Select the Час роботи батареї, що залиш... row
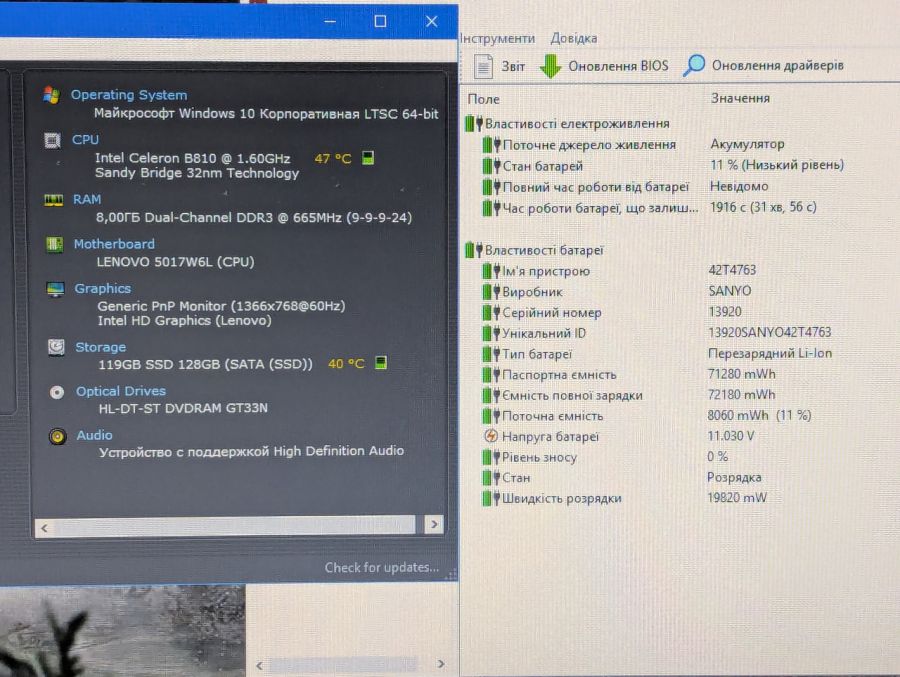 [649, 208]
